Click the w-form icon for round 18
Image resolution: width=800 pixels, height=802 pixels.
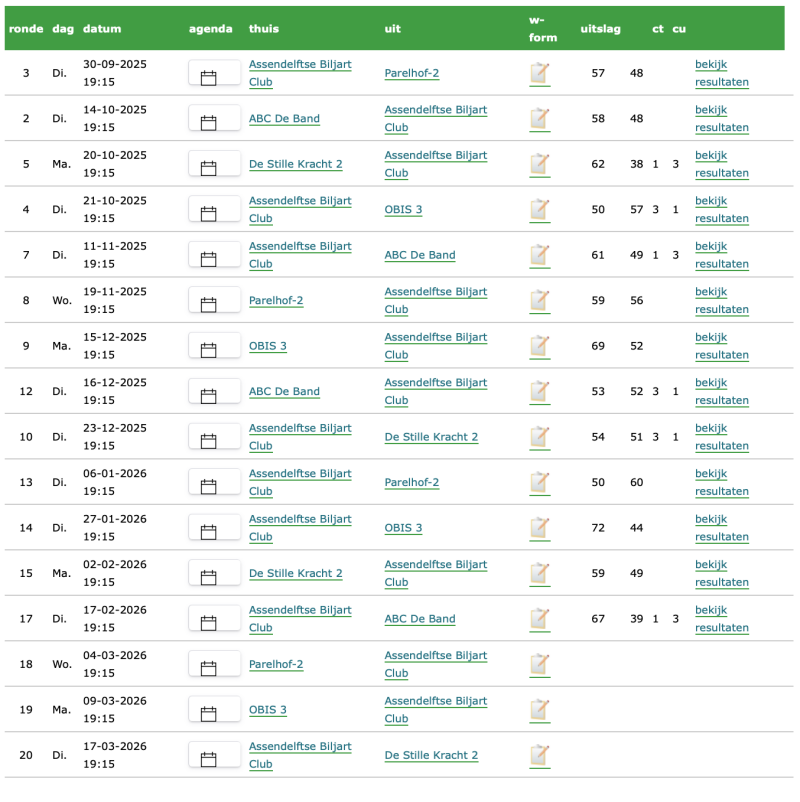coord(539,665)
